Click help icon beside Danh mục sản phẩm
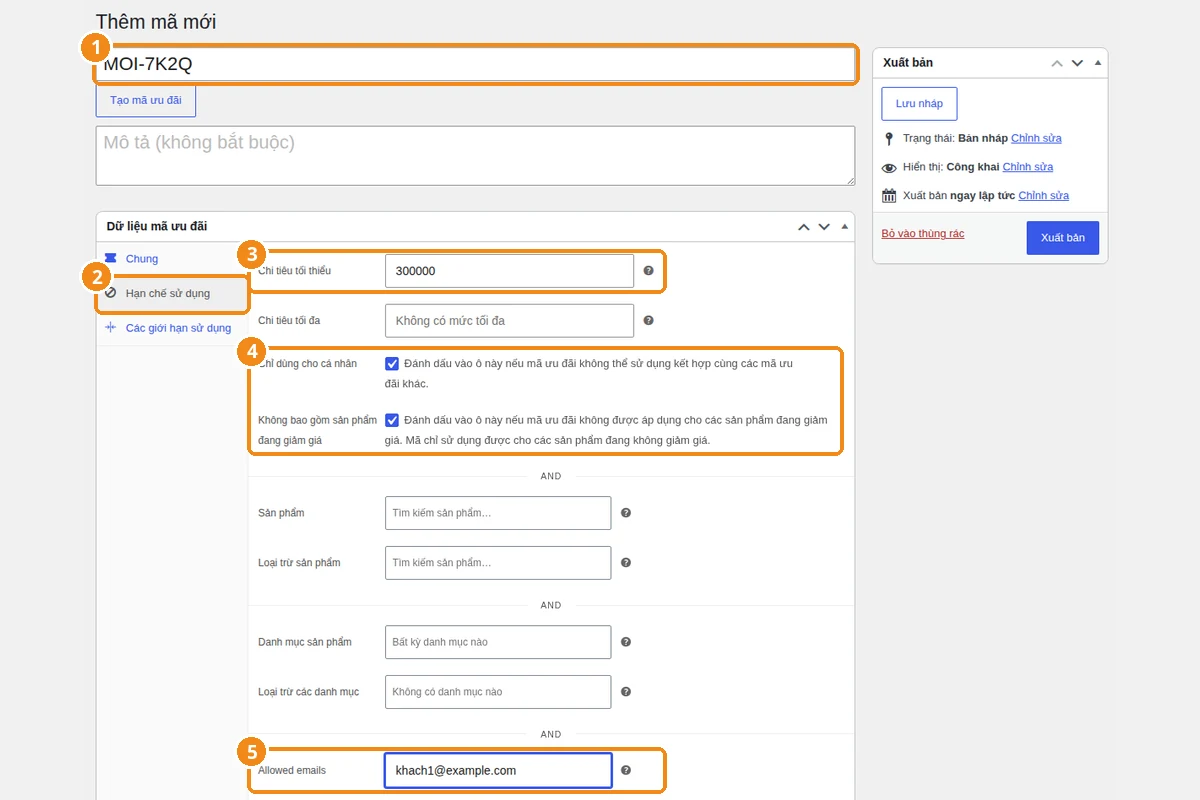 click(626, 642)
